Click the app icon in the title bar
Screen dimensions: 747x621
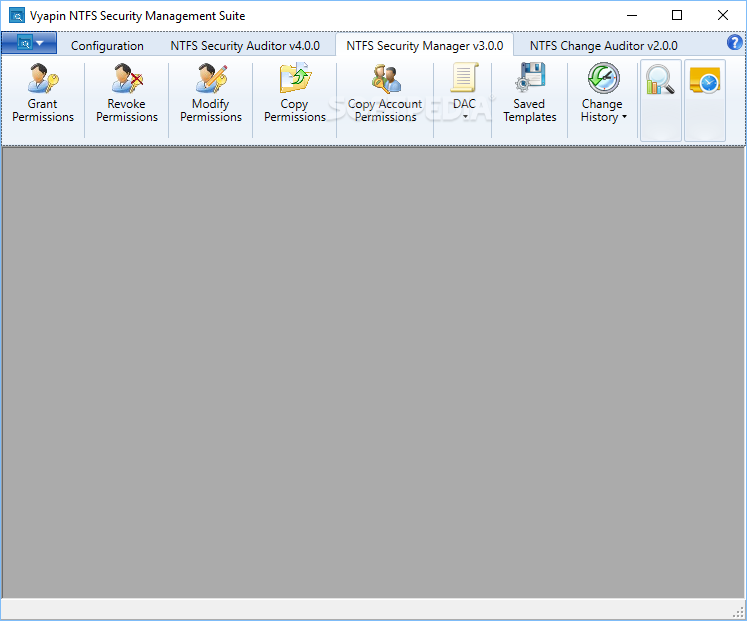coord(17,16)
